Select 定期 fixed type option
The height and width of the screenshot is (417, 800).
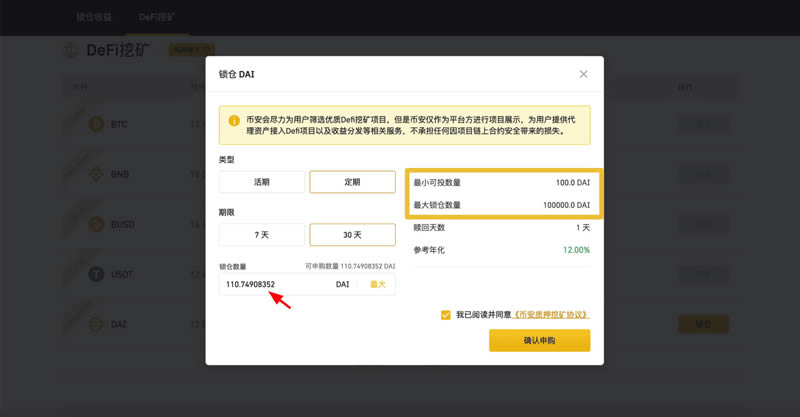click(352, 182)
